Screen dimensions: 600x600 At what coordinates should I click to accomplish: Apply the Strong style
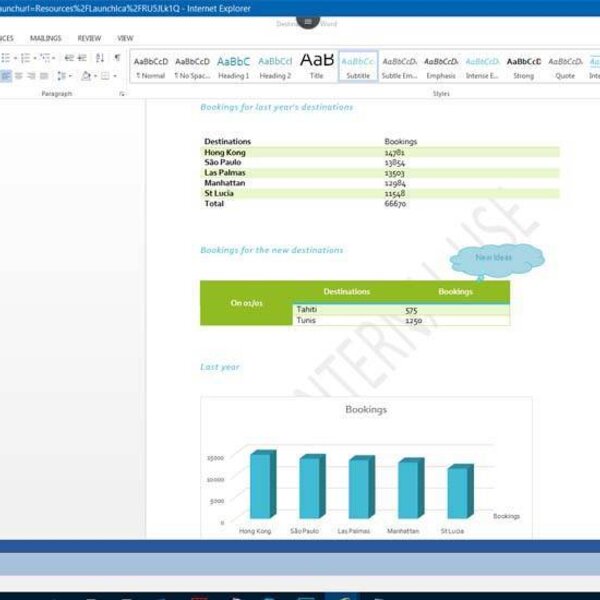point(523,67)
